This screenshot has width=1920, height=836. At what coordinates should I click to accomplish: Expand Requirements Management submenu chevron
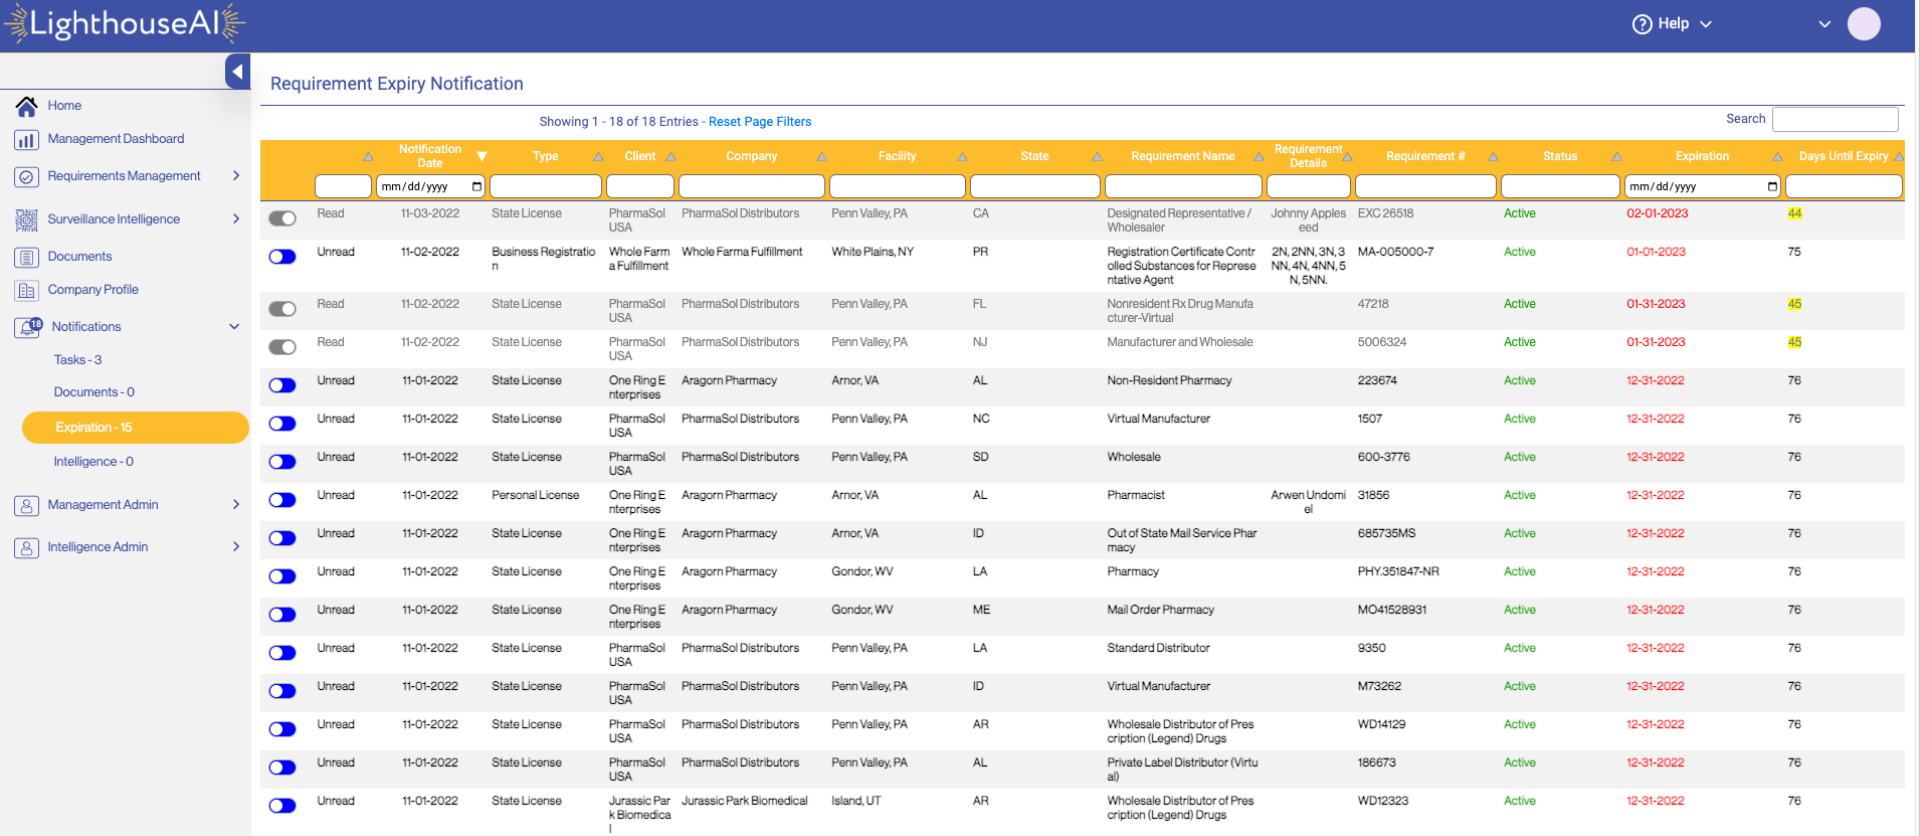click(236, 176)
